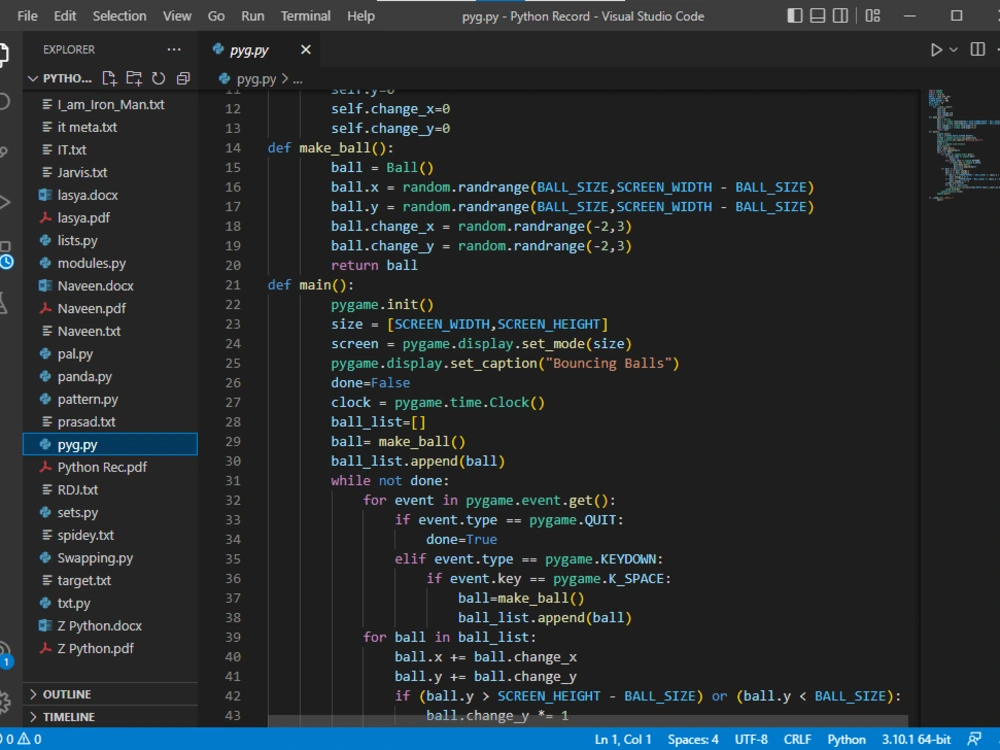Click Python language mode in status bar

tap(846, 739)
